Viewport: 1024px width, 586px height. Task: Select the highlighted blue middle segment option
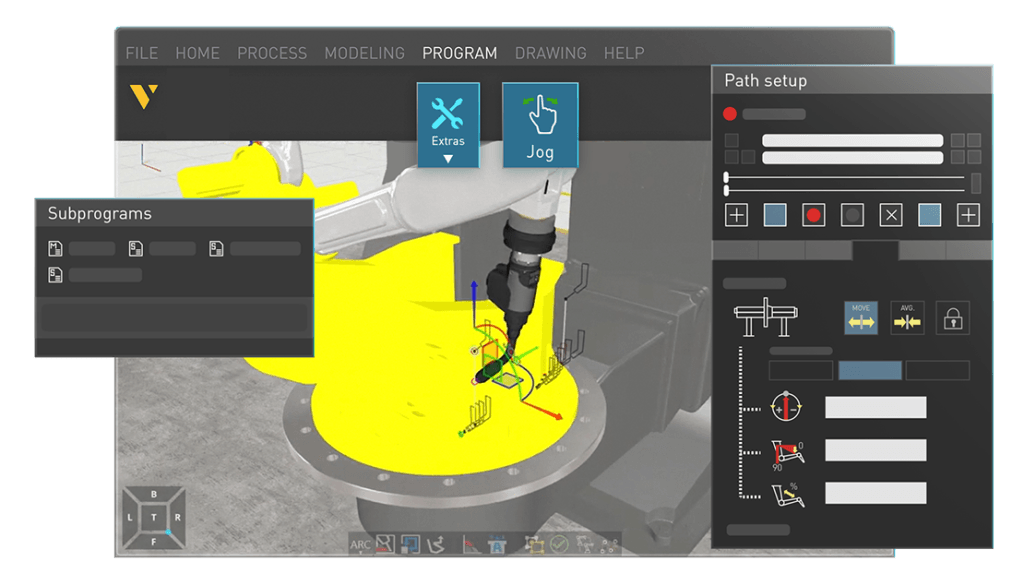tap(870, 370)
